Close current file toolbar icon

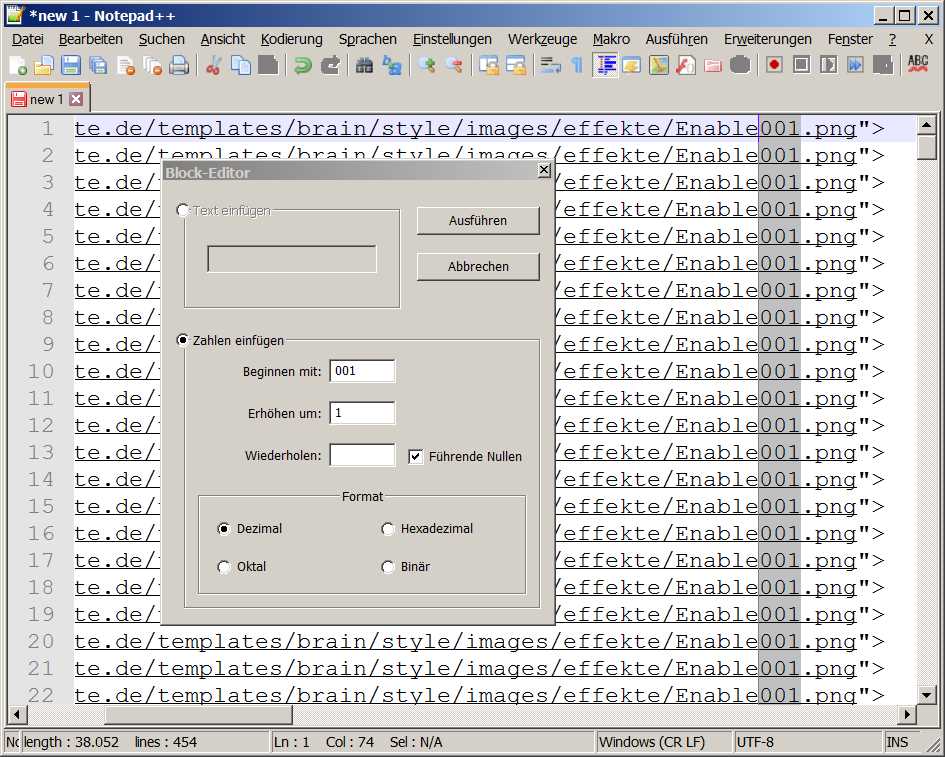[x=126, y=65]
